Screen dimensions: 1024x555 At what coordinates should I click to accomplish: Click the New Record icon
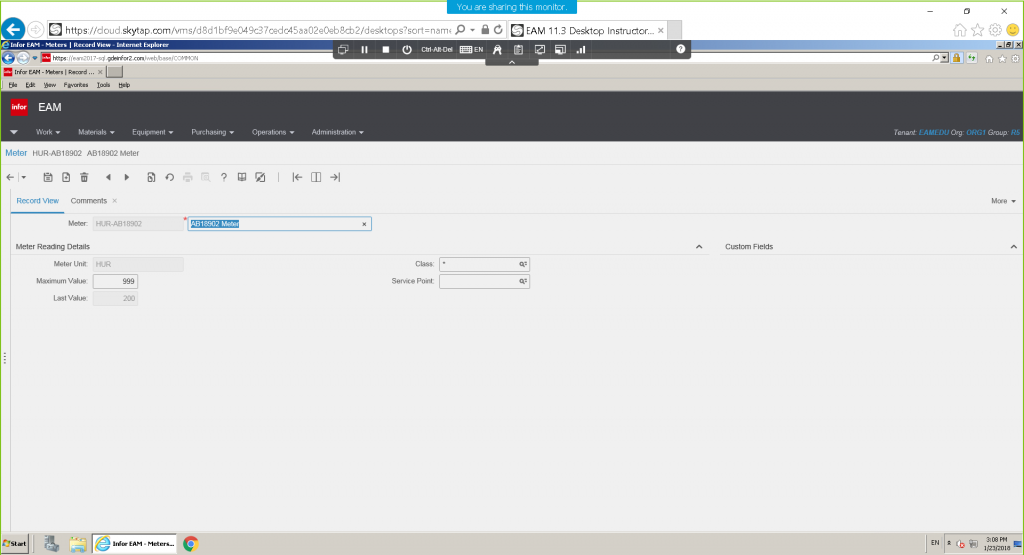click(x=66, y=177)
